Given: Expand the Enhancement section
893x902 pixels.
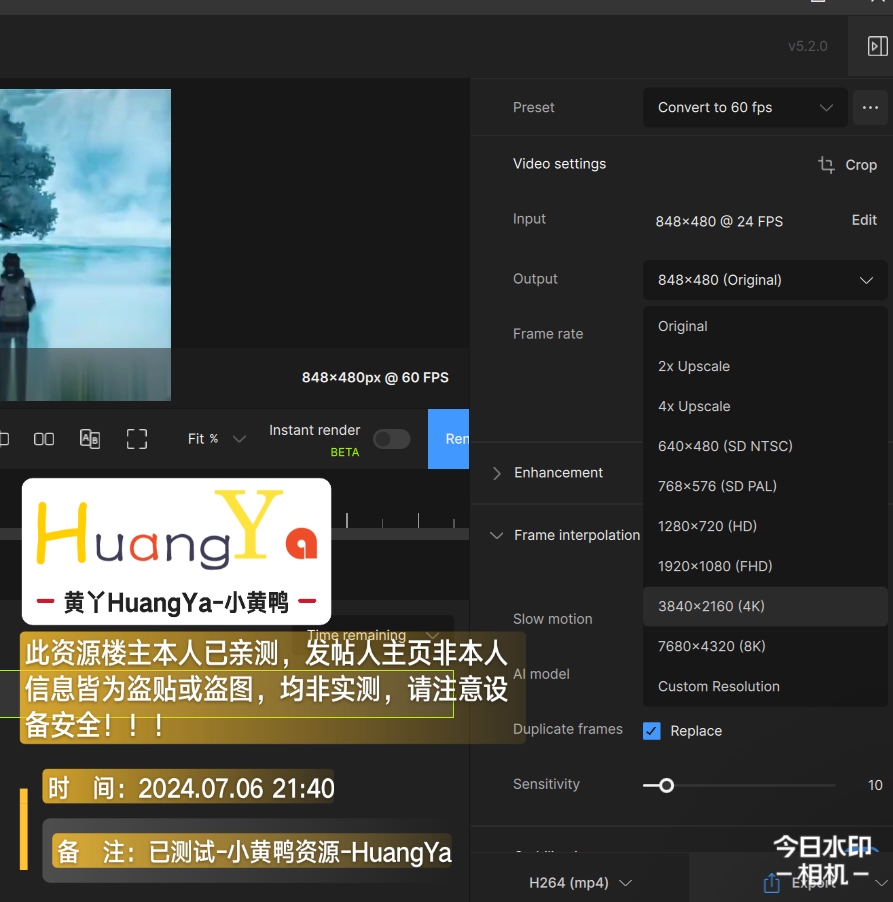Looking at the screenshot, I should coord(497,473).
